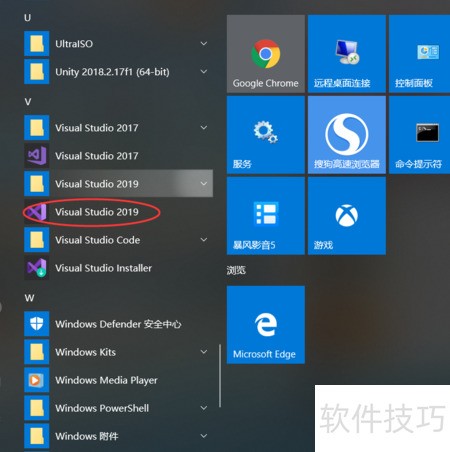The image size is (450, 452).
Task: Click the W letter section header
Action: [29, 298]
